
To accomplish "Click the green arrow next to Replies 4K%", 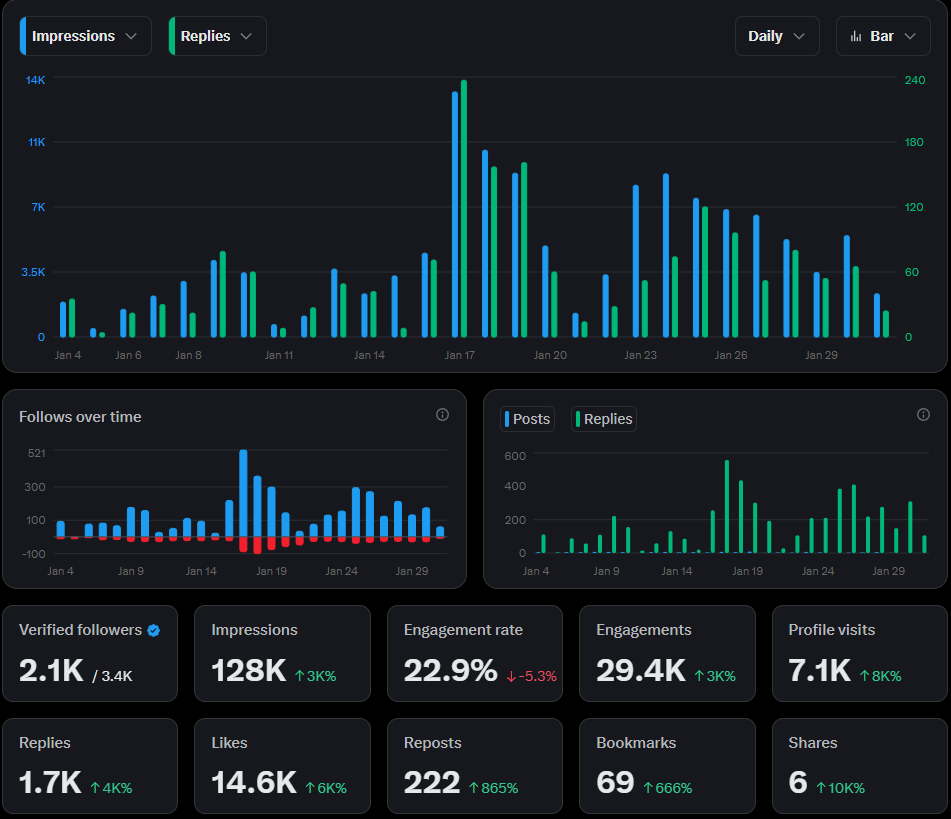I will [96, 788].
